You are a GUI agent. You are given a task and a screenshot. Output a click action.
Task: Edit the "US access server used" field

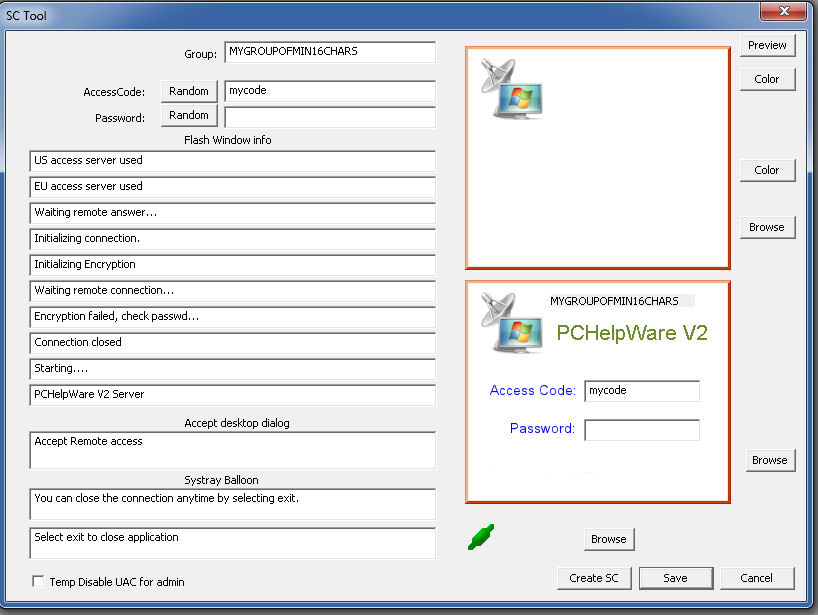click(232, 161)
